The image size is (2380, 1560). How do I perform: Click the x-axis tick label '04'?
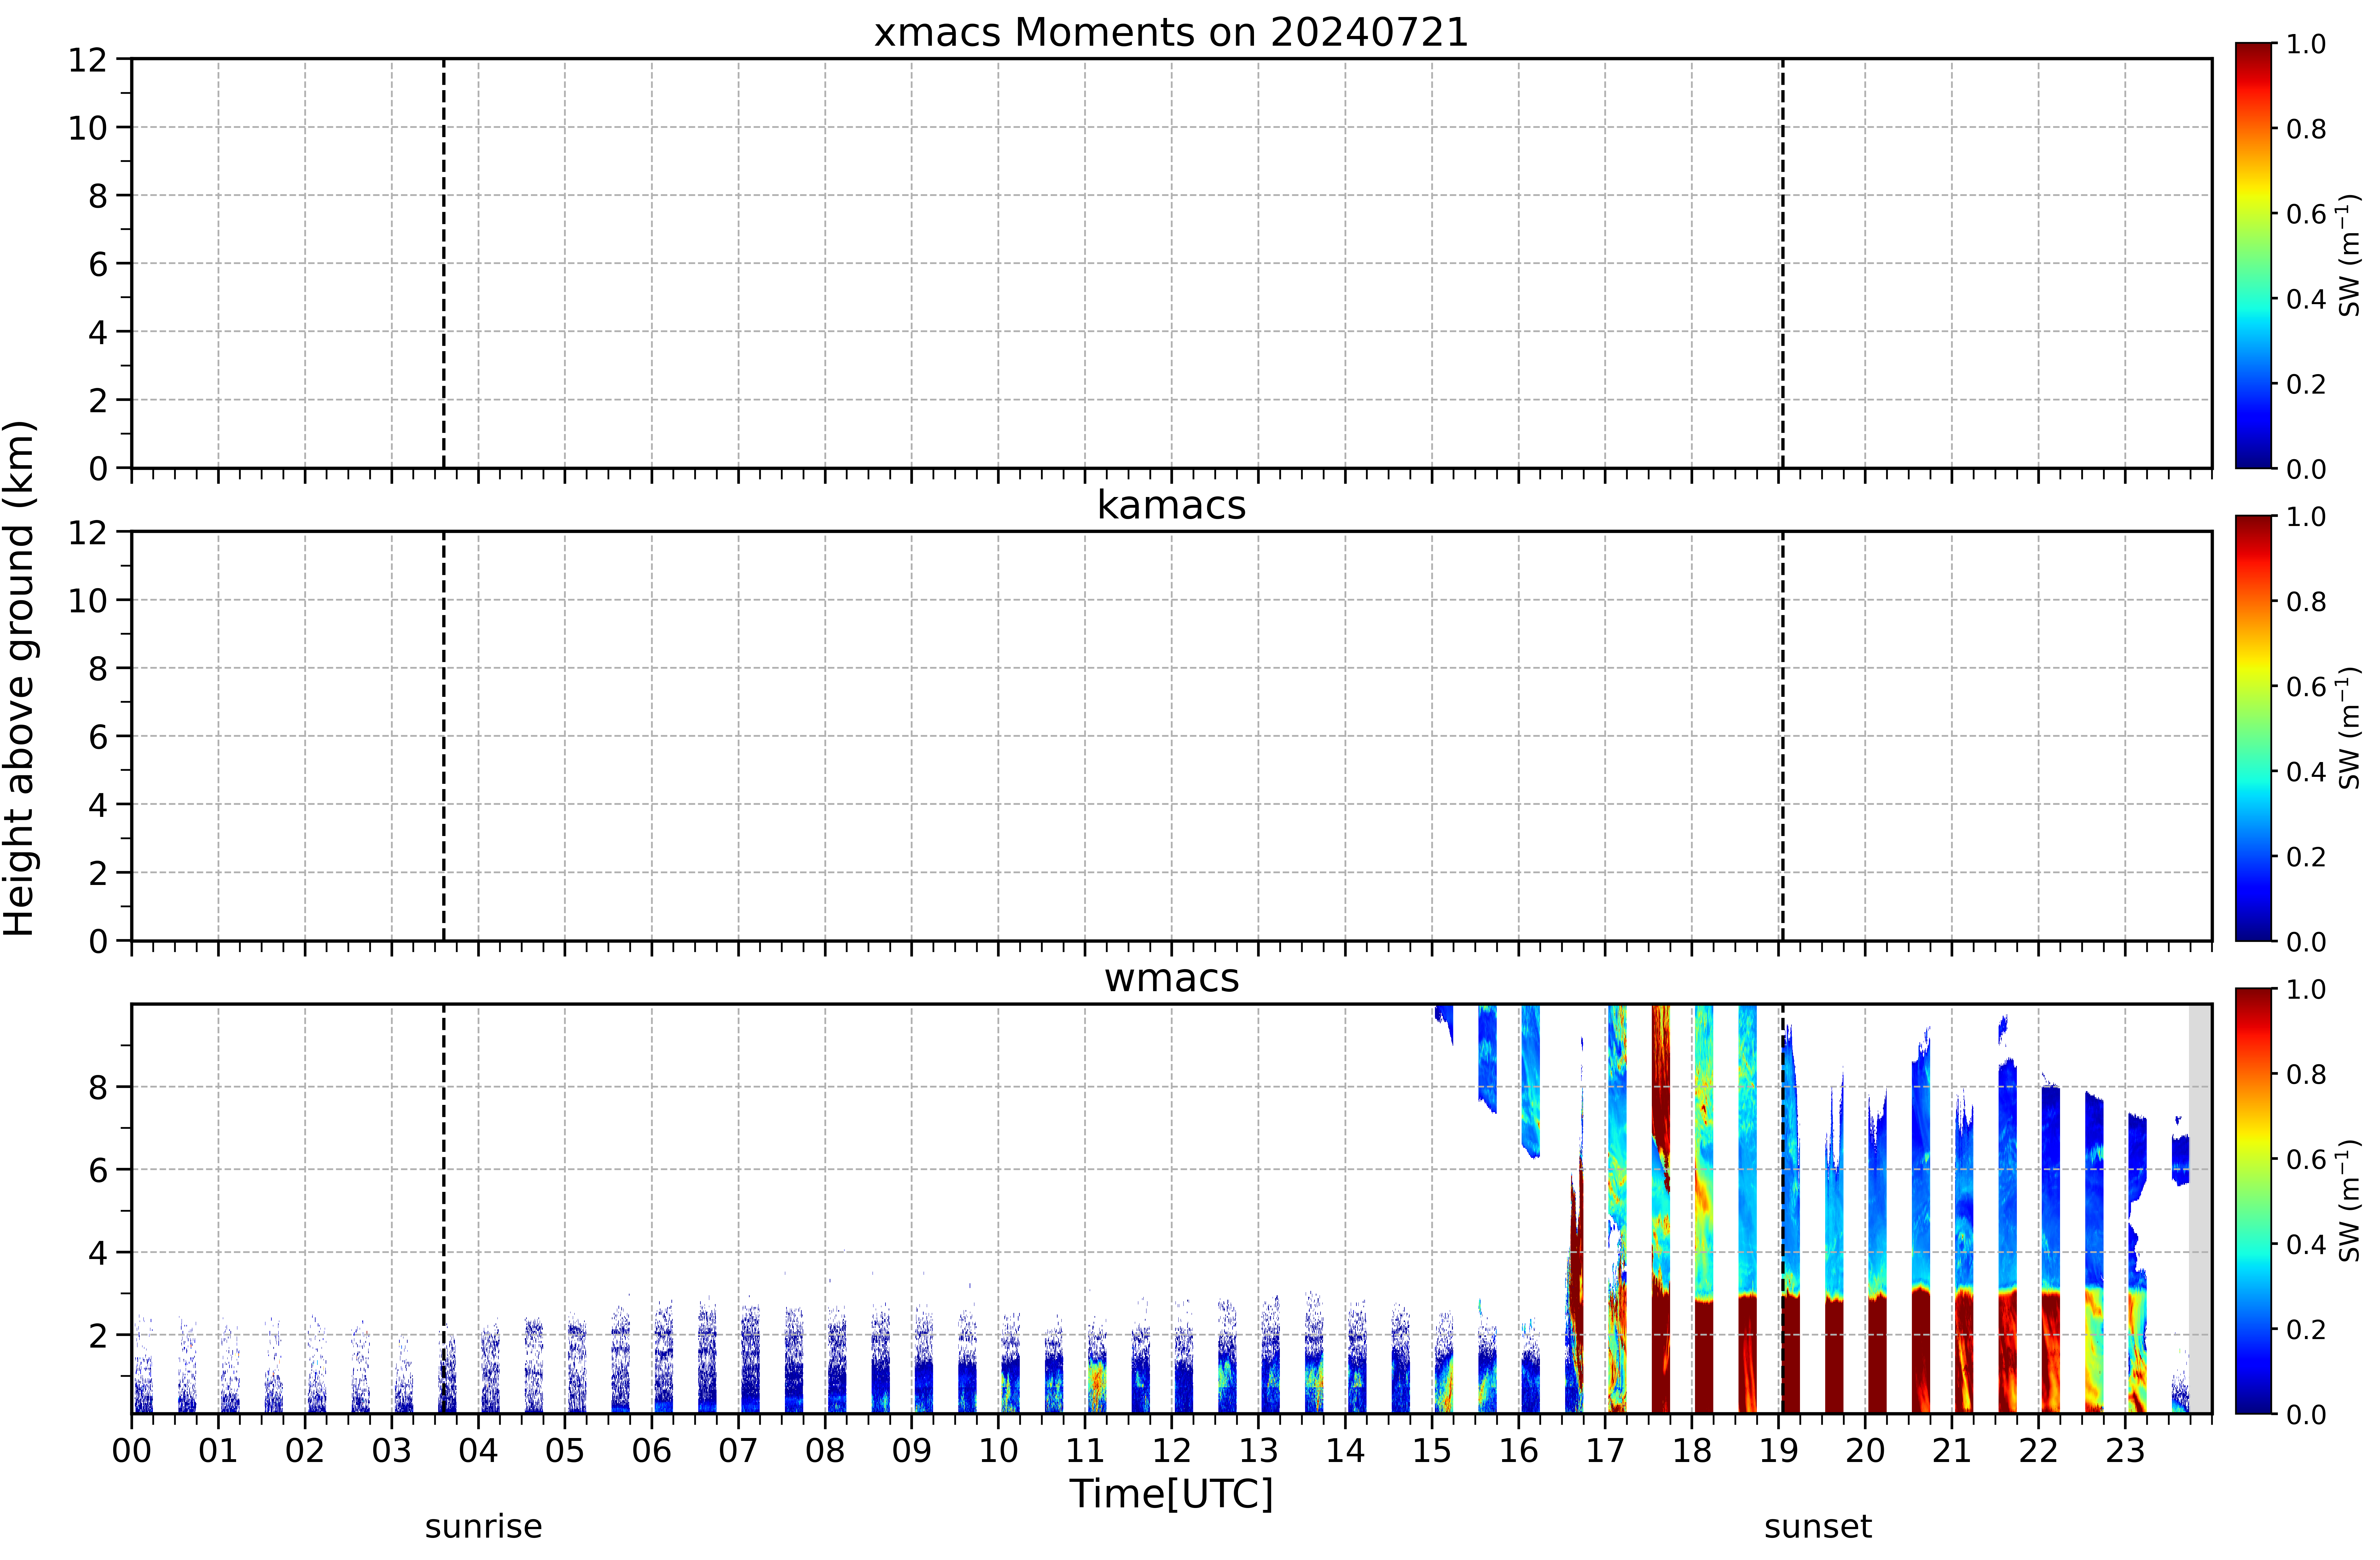point(478,1450)
